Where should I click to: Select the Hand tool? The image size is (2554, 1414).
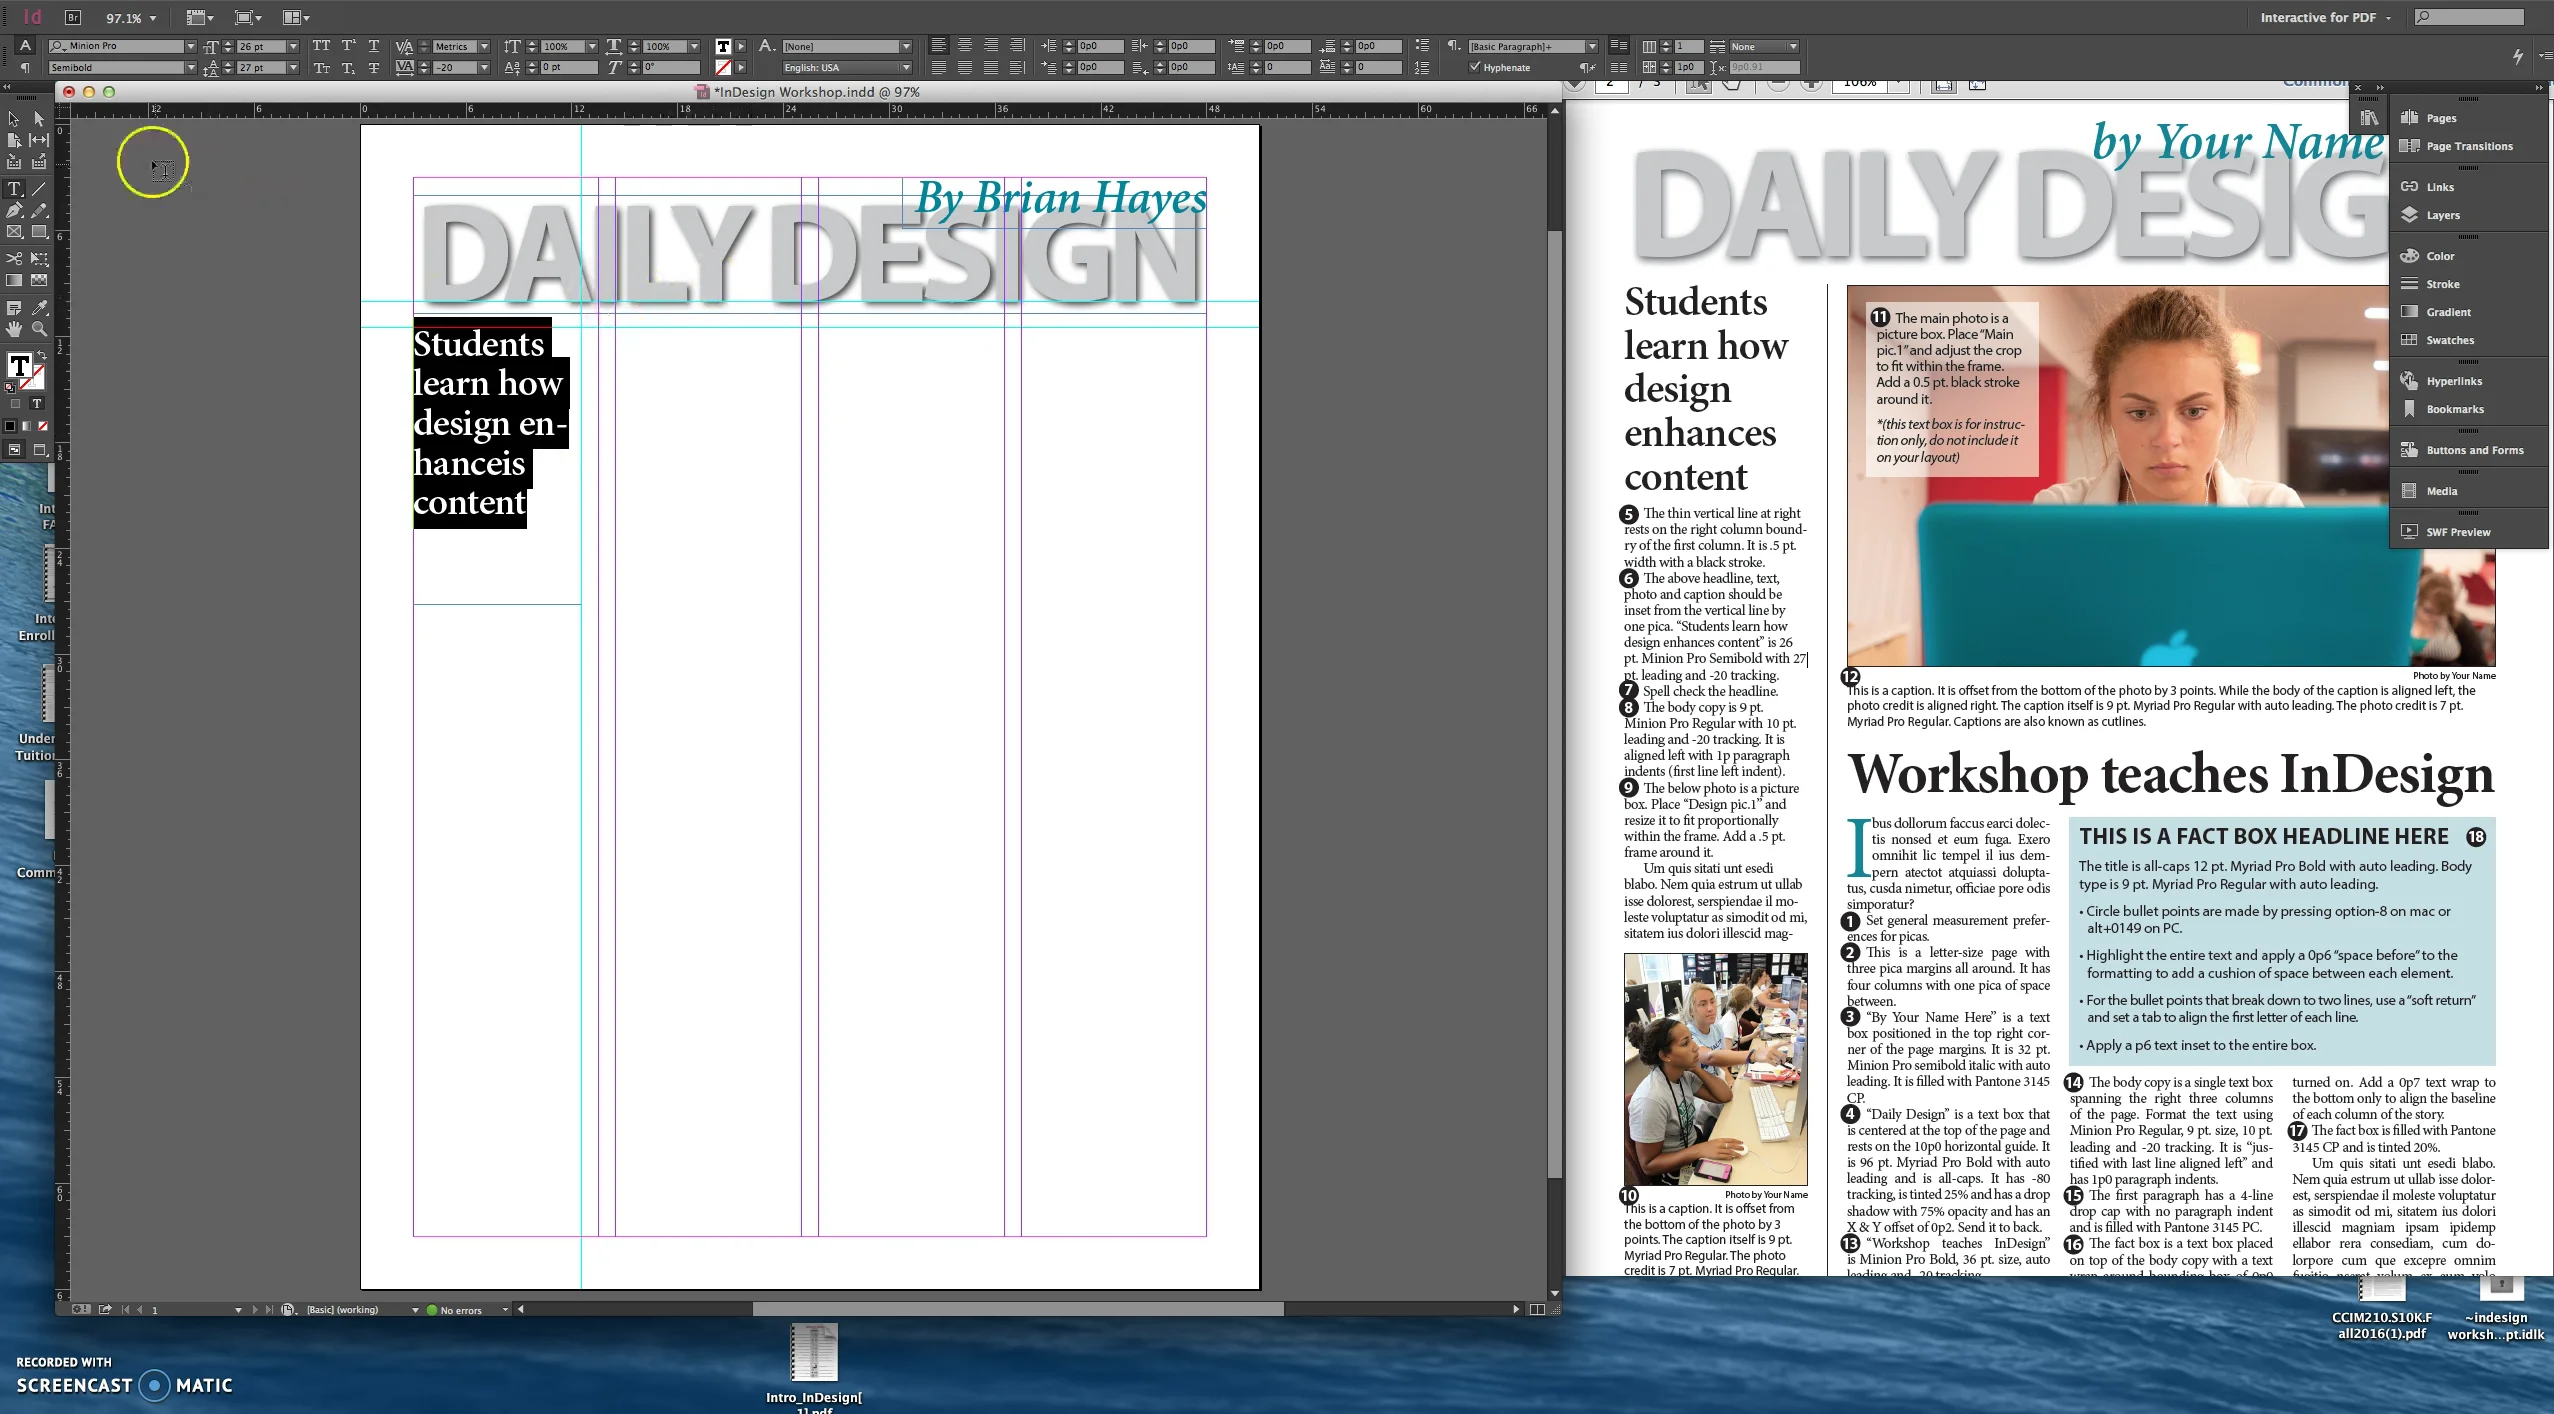14,329
